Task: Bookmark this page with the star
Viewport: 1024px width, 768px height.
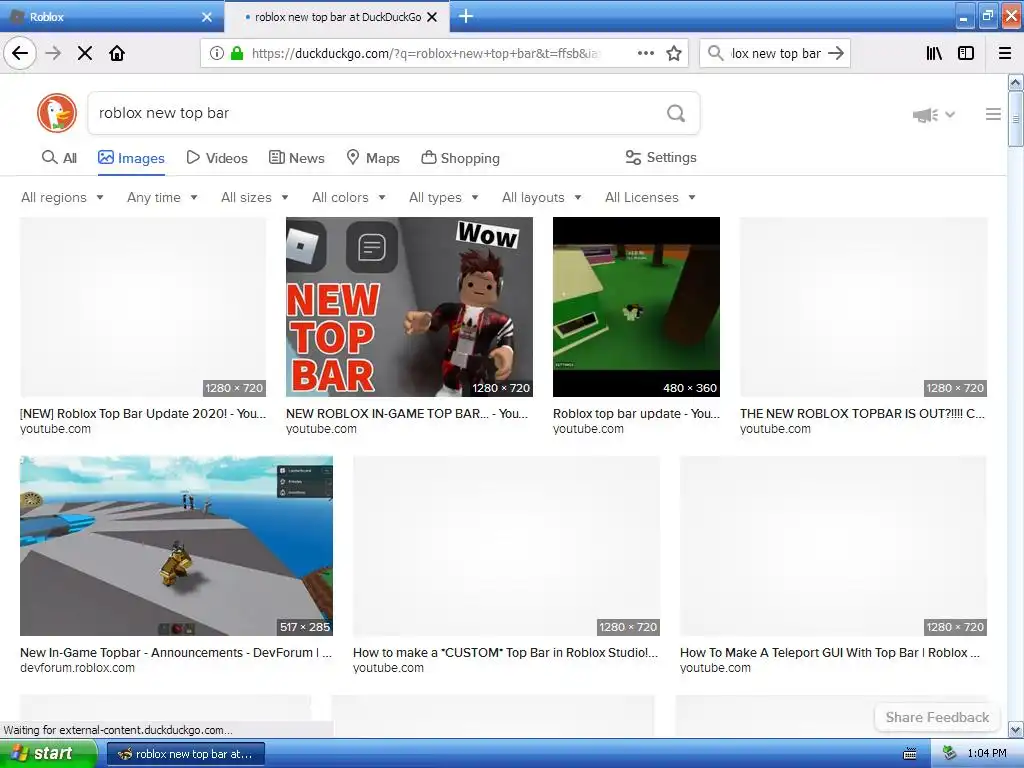Action: [674, 53]
